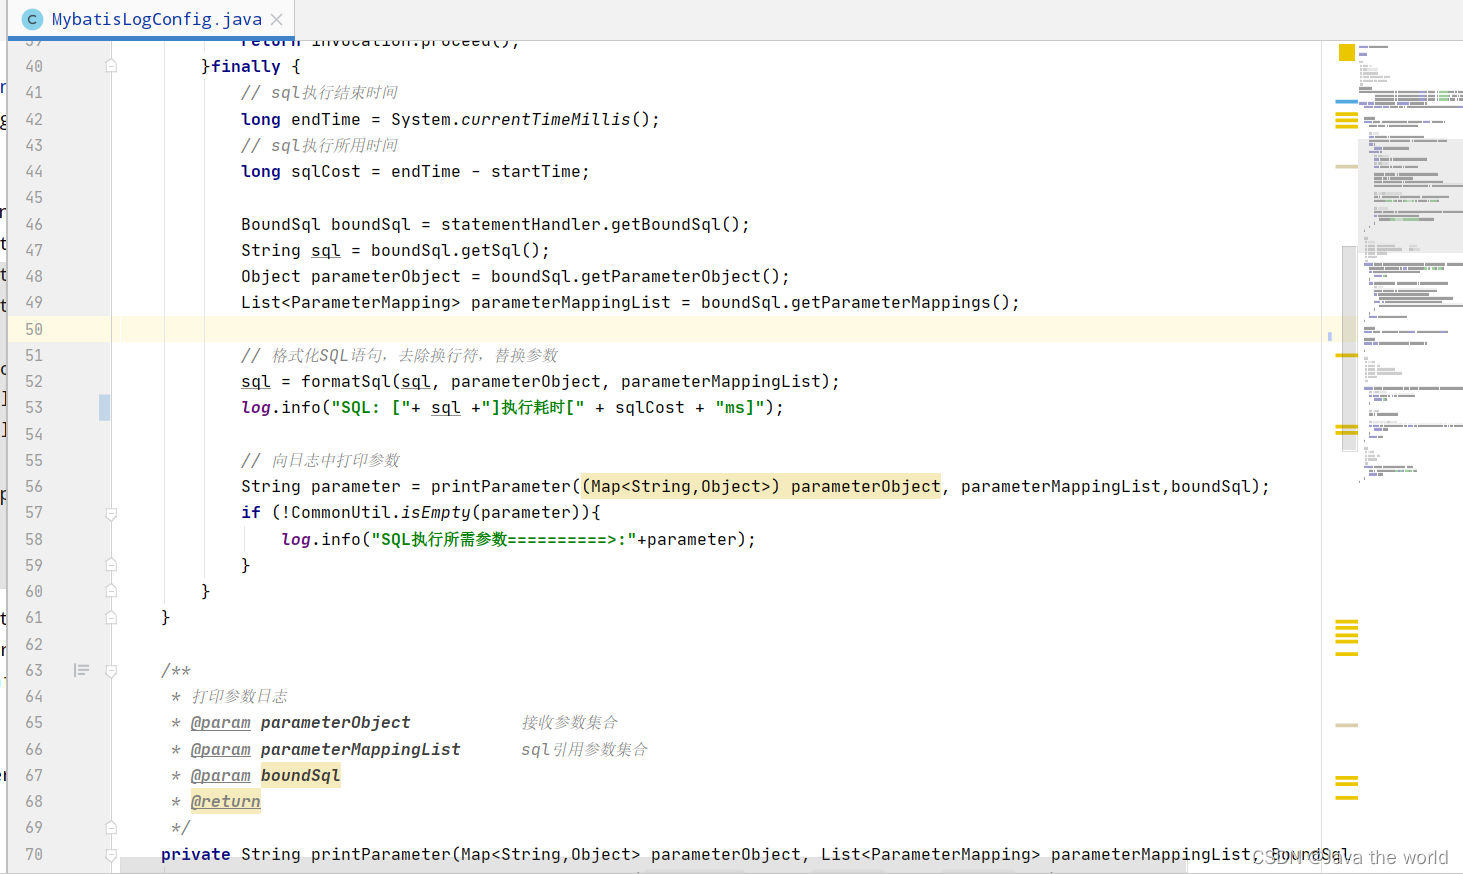Collapse the finally block fold marker at line 40

click(111, 66)
